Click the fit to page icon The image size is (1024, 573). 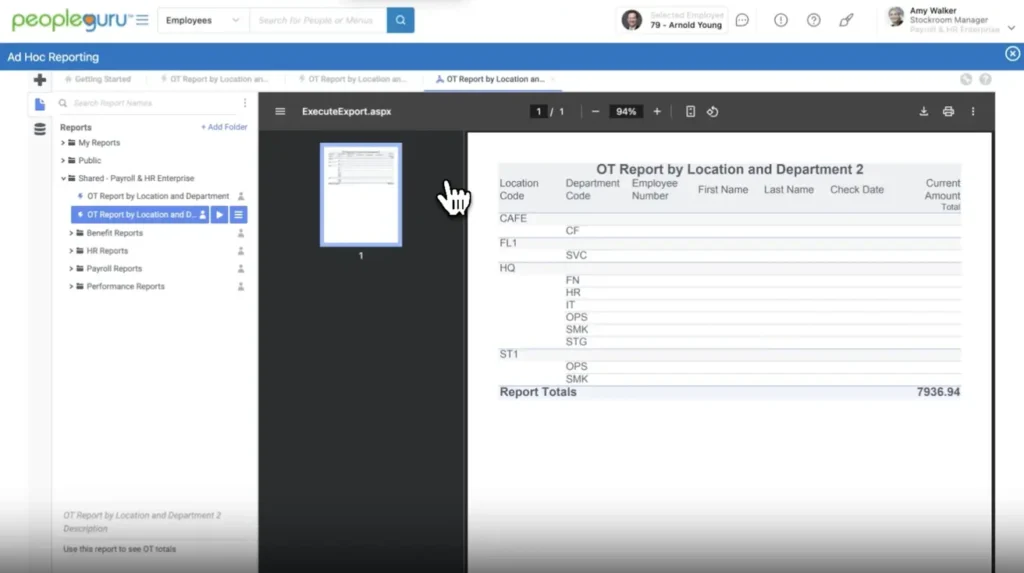coord(690,112)
